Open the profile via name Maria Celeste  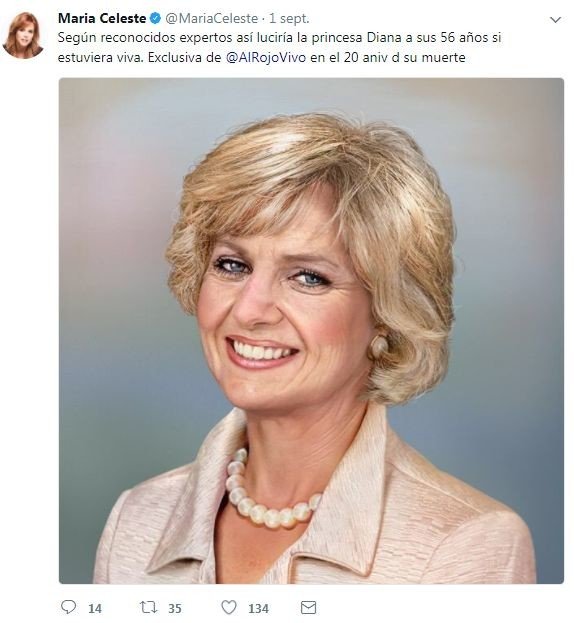102,18
